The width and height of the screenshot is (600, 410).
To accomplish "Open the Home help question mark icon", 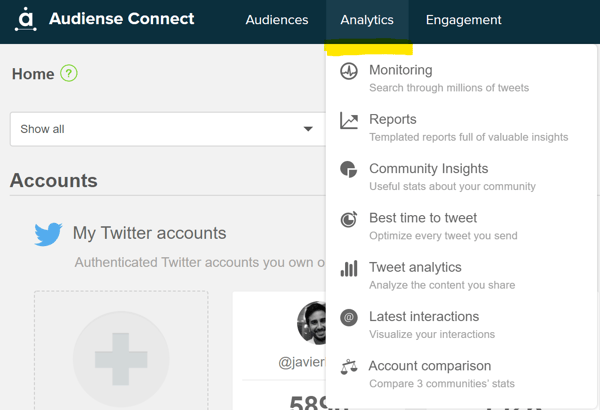I will (x=69, y=73).
